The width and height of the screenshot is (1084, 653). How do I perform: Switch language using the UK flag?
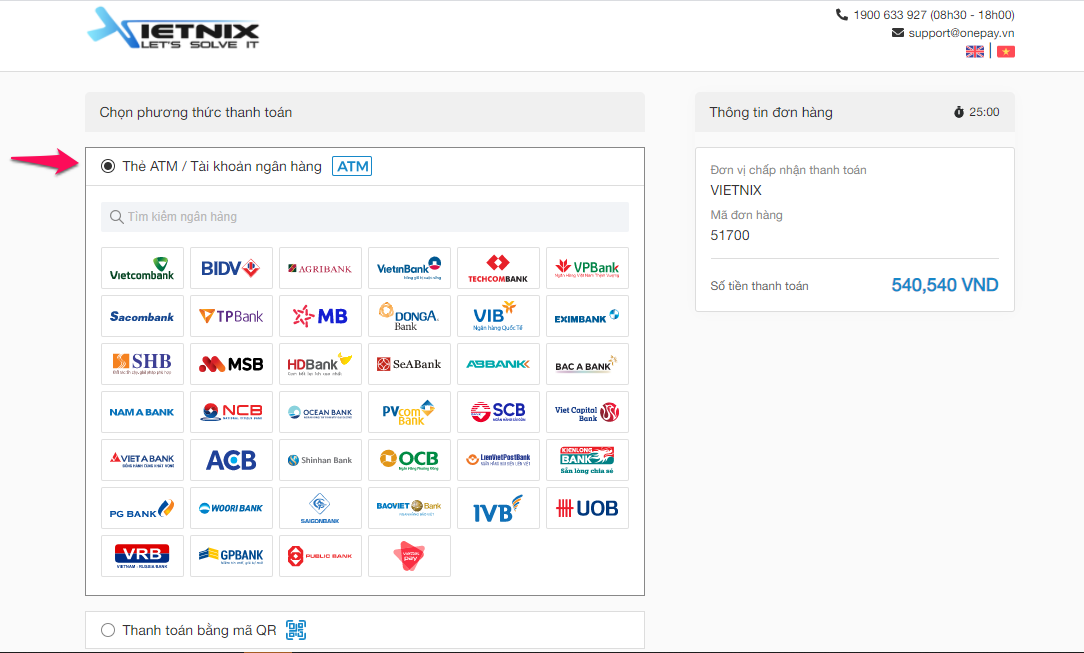[x=975, y=52]
